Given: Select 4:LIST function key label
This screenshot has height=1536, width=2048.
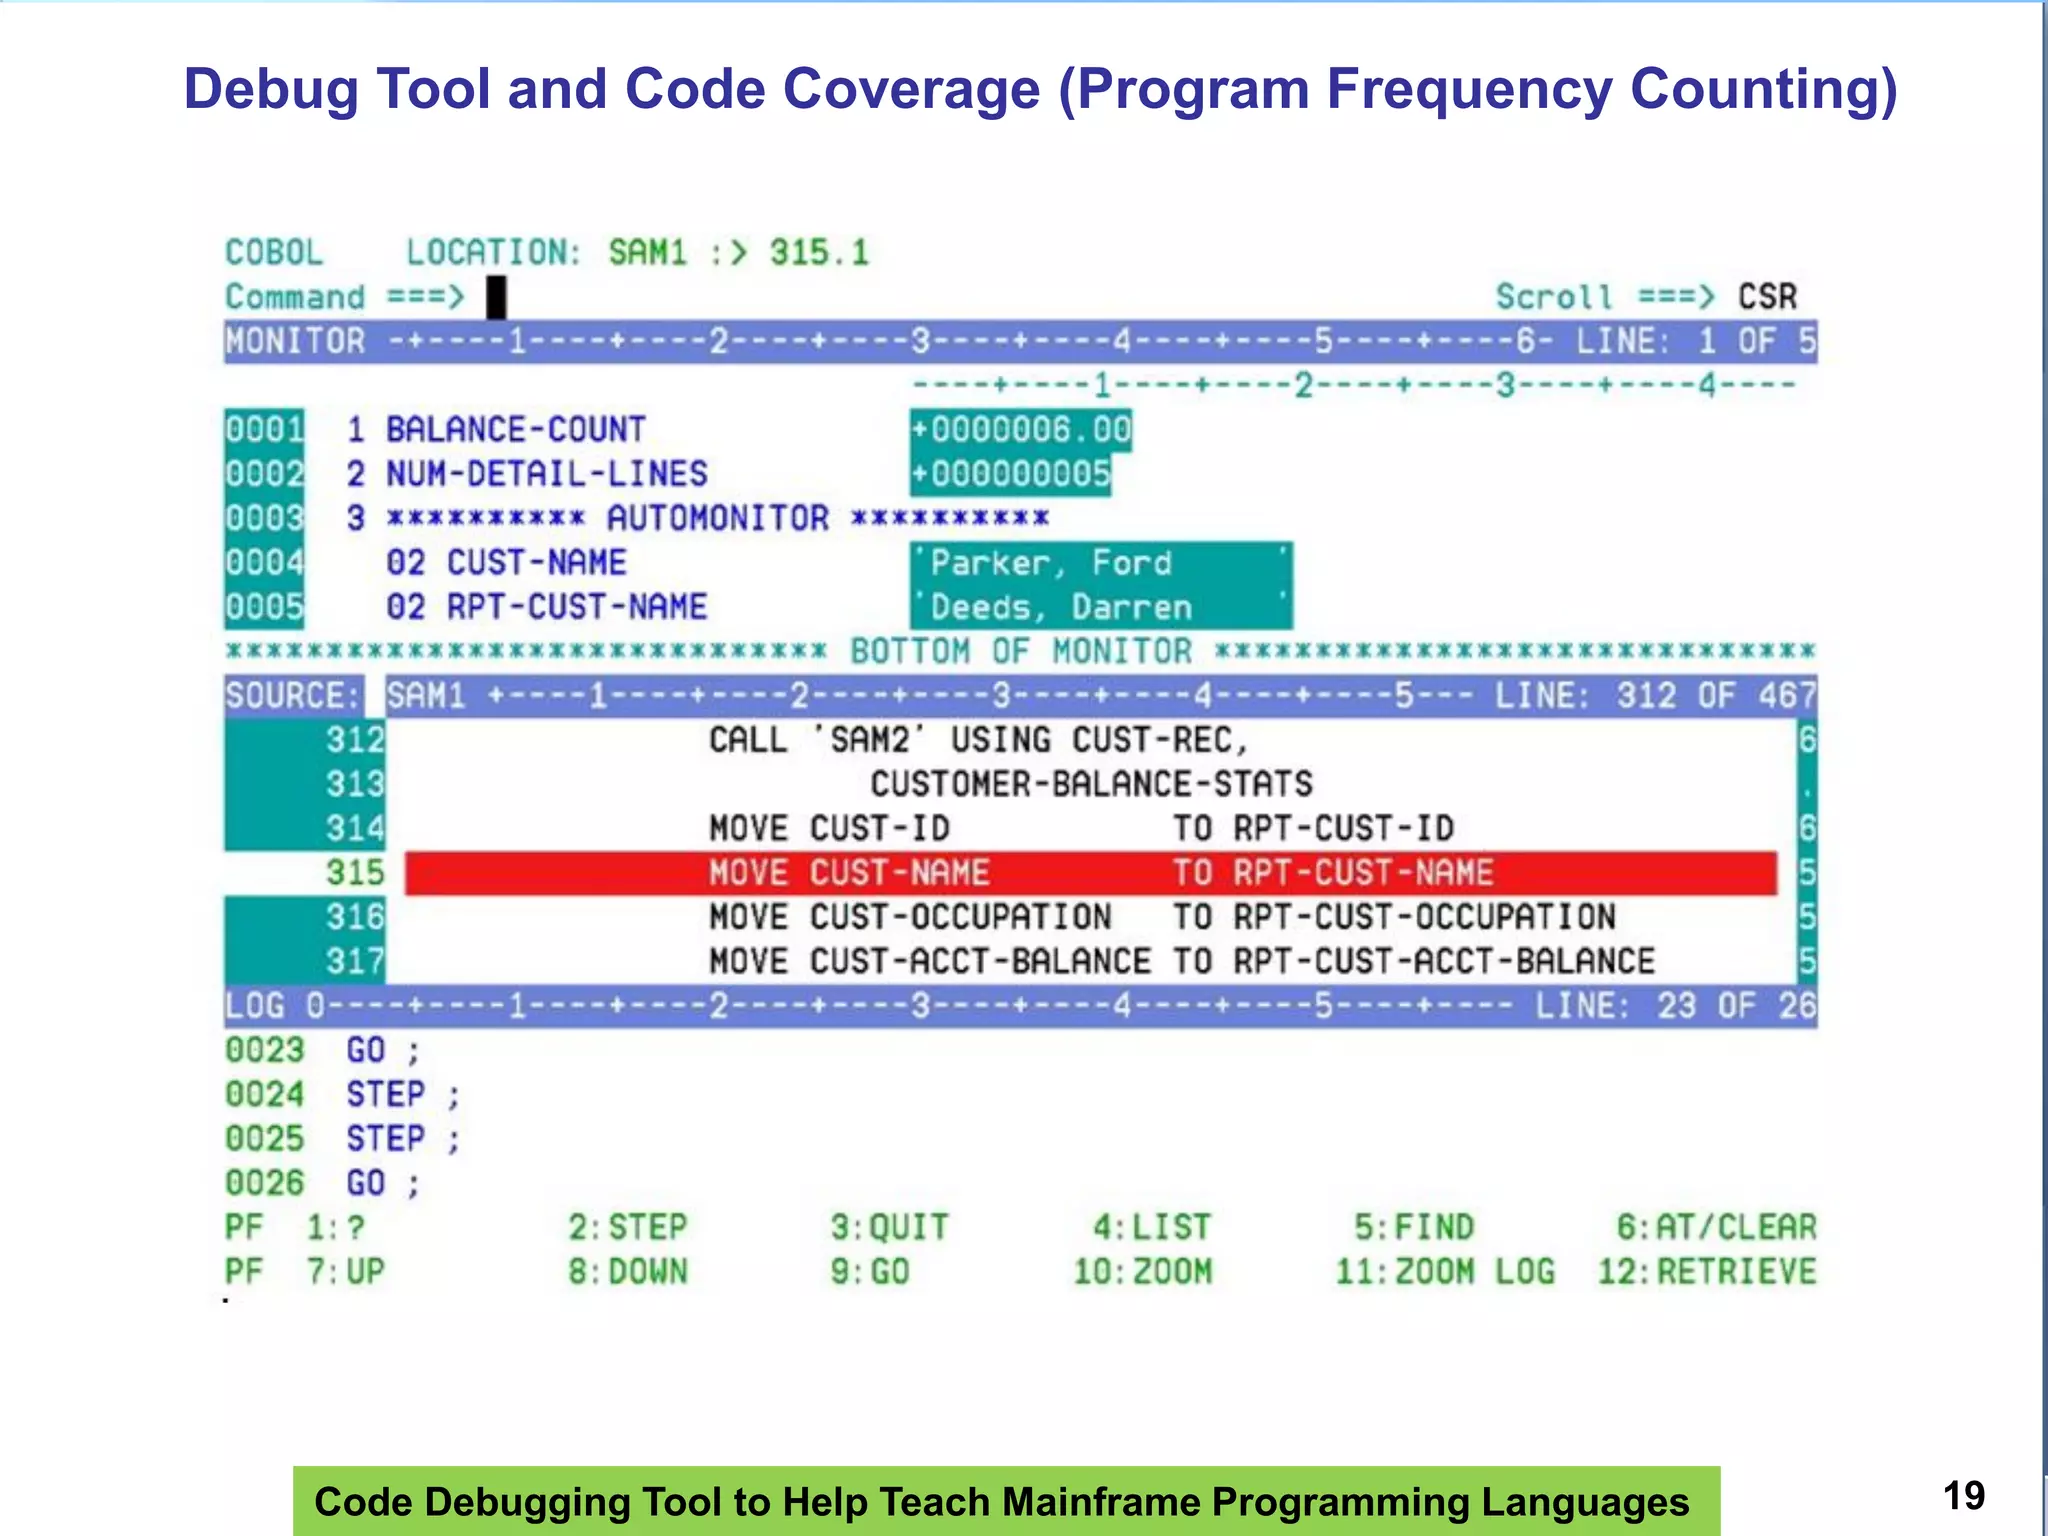Looking at the screenshot, I should [x=1151, y=1227].
